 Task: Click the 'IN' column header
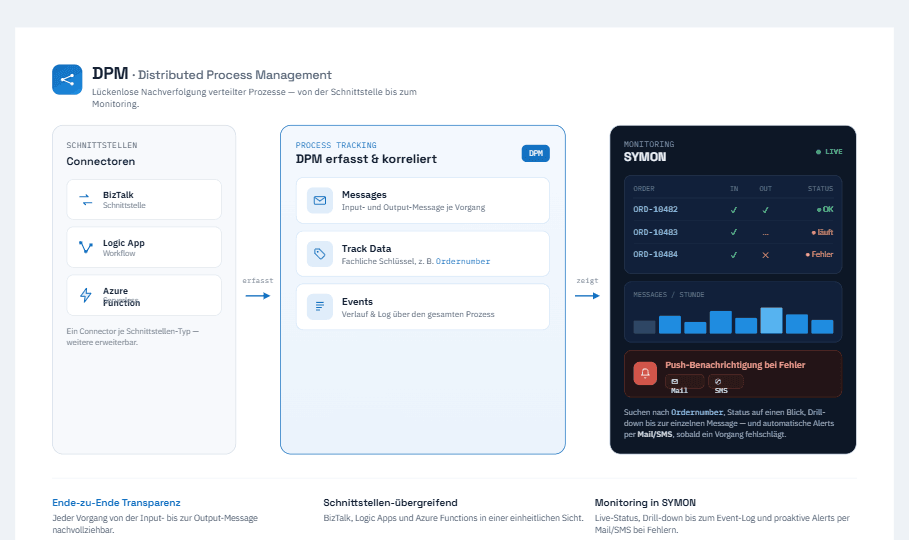[734, 189]
